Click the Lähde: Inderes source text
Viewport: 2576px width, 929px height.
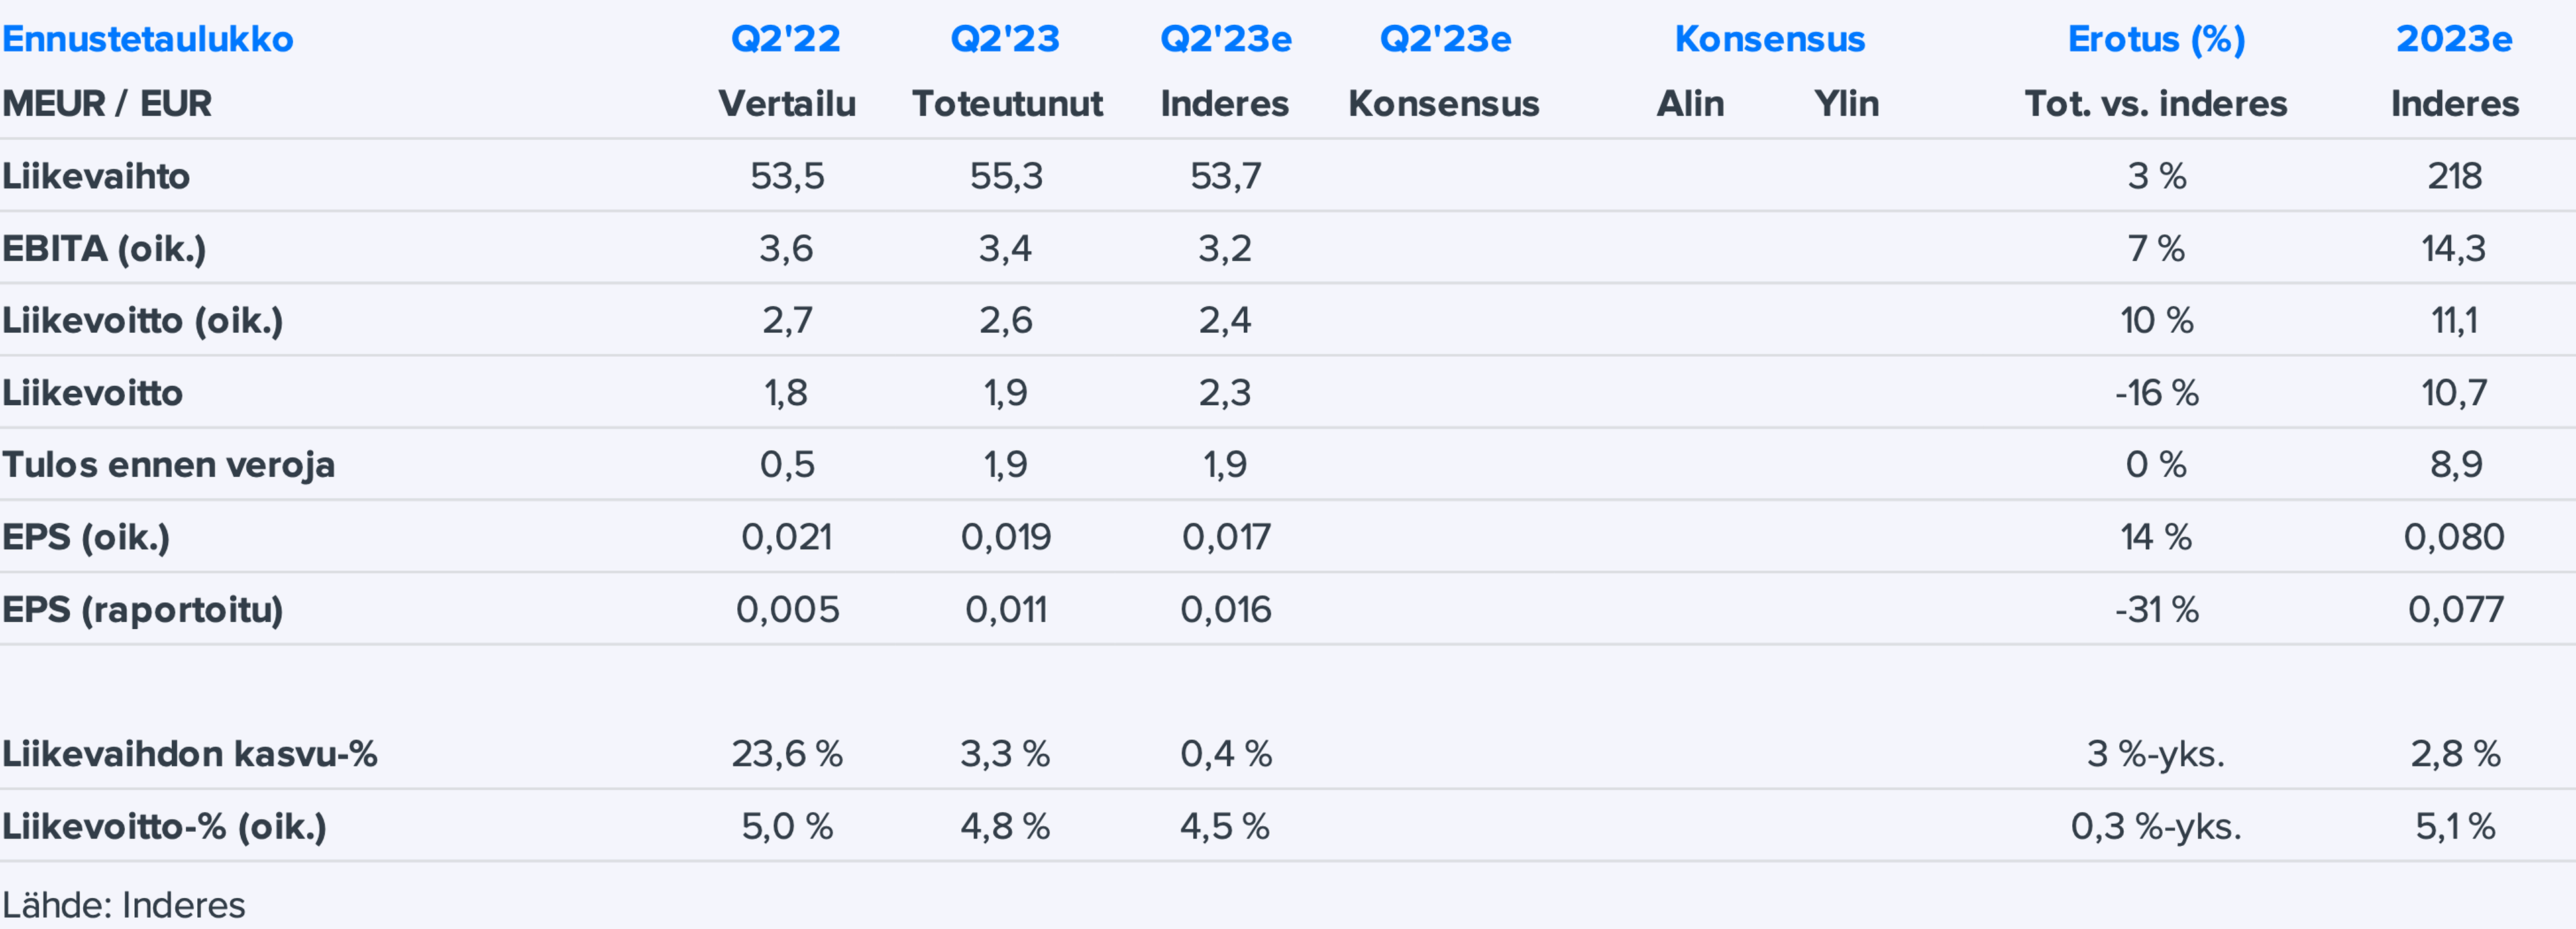pos(123,905)
